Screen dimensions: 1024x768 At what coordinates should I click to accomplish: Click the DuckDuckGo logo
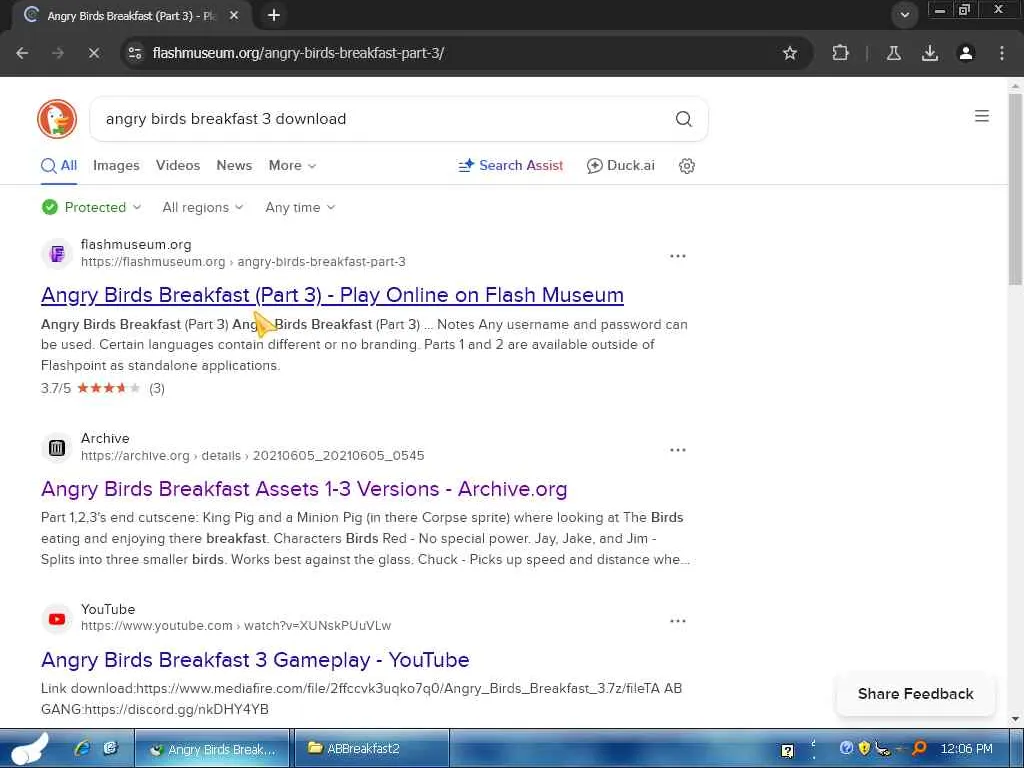57,119
